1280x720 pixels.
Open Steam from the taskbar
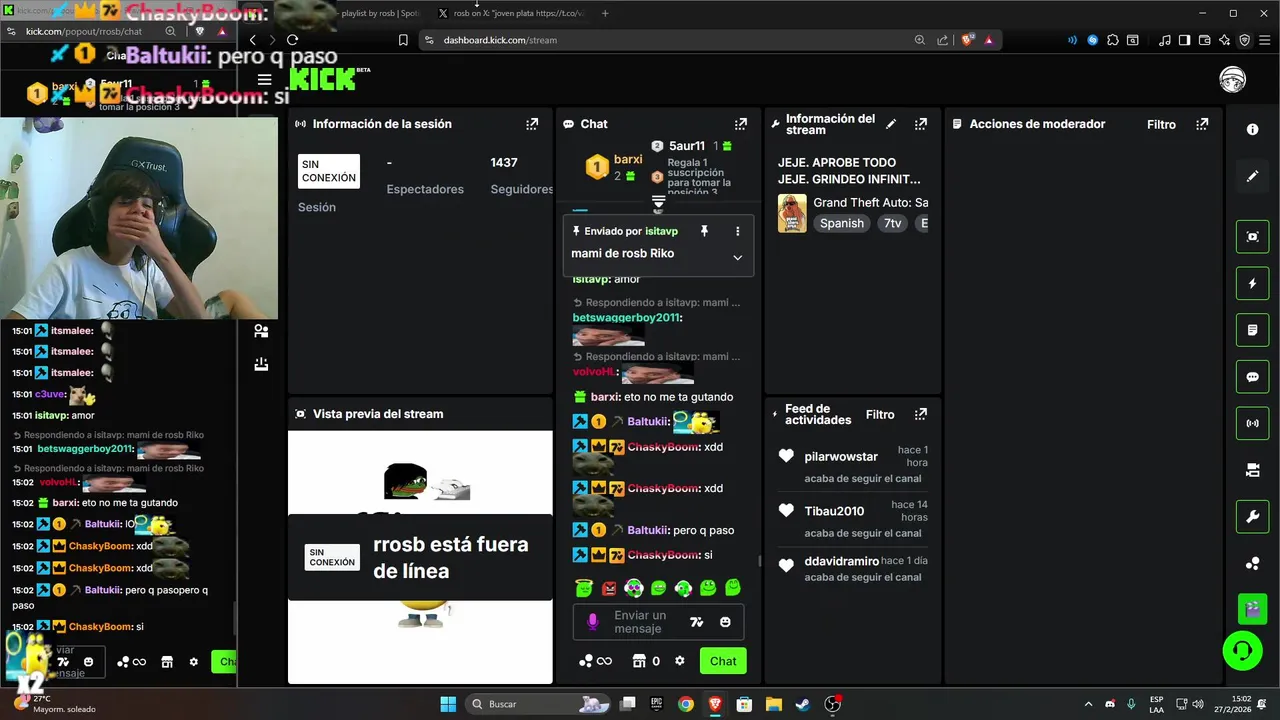click(803, 704)
